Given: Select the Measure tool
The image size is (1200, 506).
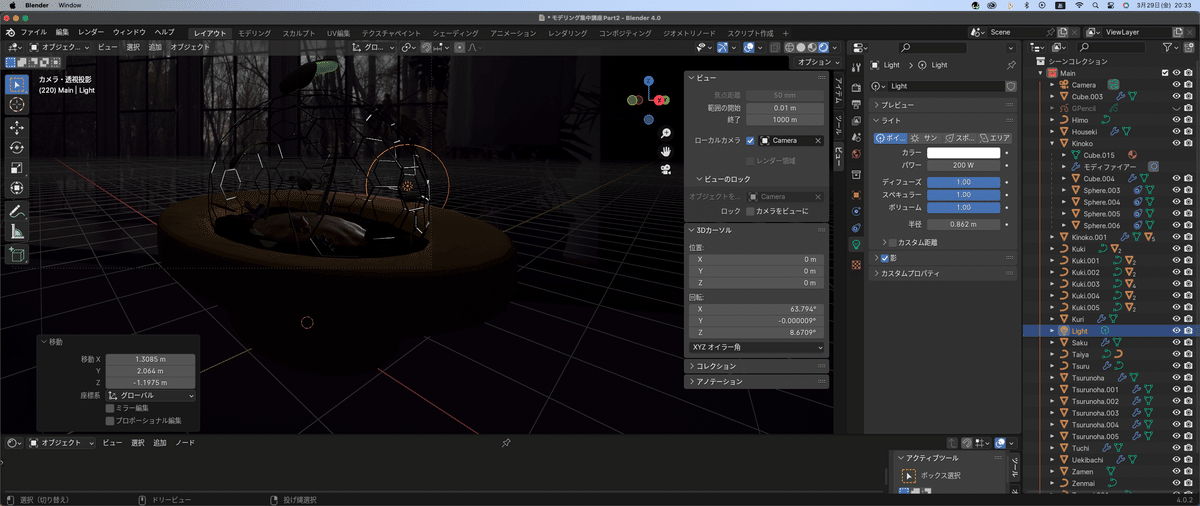Looking at the screenshot, I should [x=17, y=232].
